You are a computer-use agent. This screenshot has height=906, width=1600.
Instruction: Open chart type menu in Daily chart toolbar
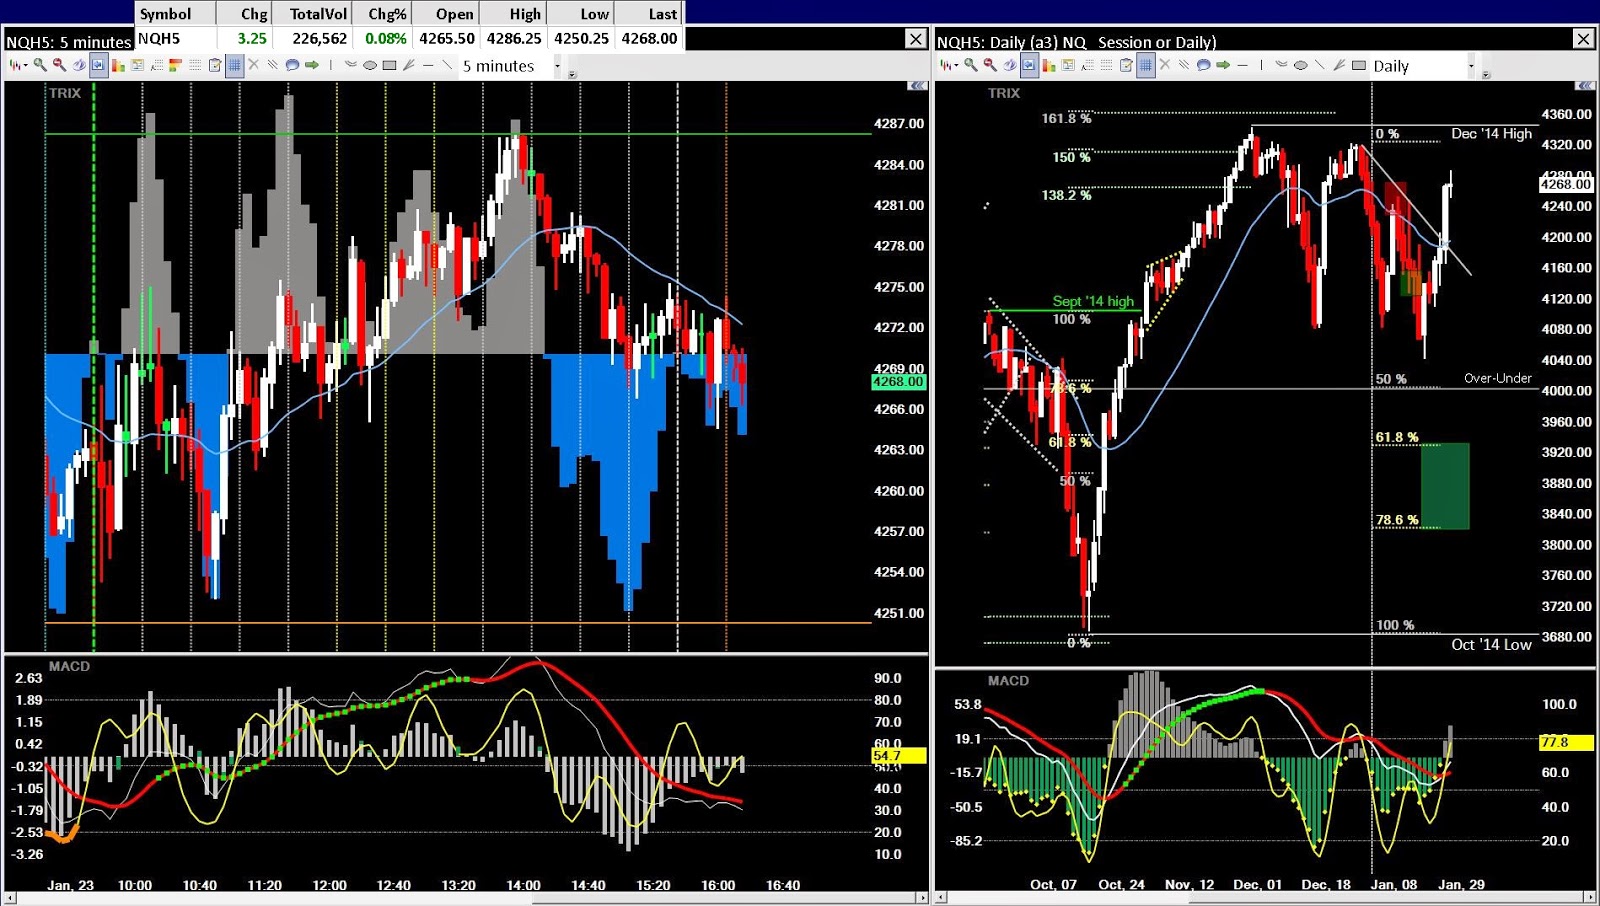(x=948, y=65)
